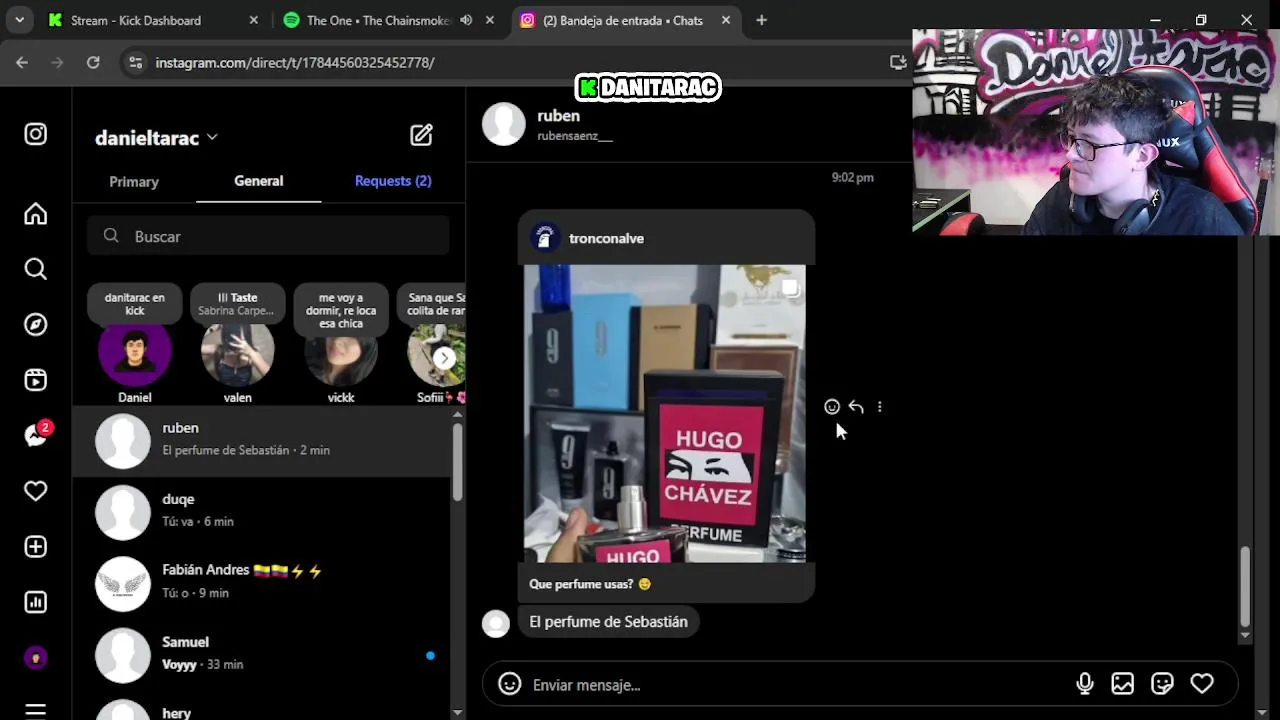Viewport: 1280px width, 720px height.
Task: Click the conversation scrollbar thumb
Action: tap(1245, 586)
